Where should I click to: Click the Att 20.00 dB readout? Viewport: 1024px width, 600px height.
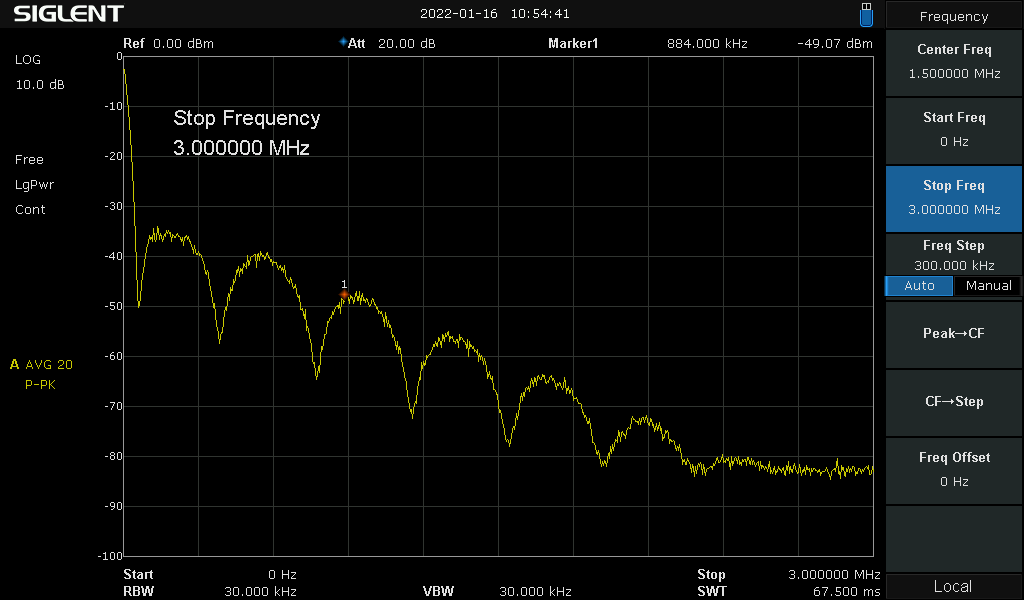pyautogui.click(x=391, y=44)
